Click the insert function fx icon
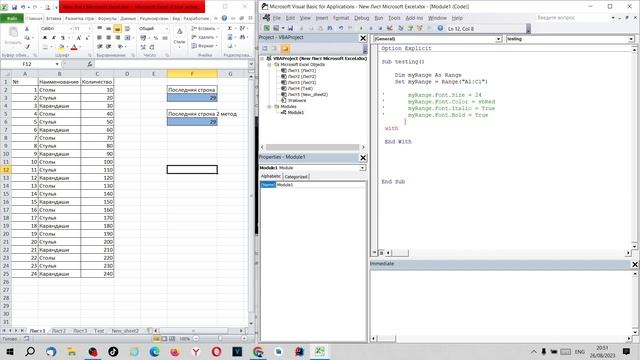 pyautogui.click(x=89, y=64)
